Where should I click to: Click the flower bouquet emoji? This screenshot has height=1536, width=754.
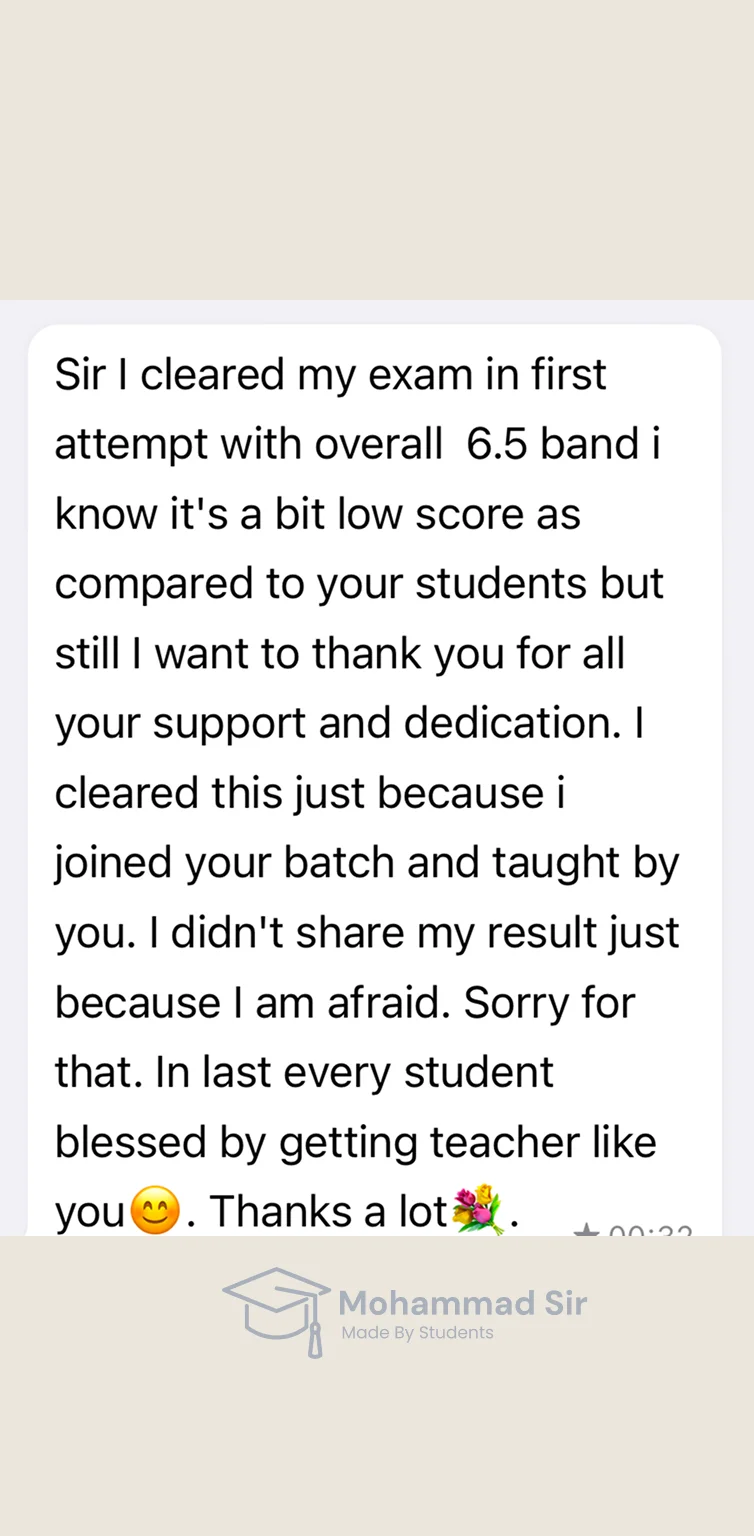[x=477, y=1209]
